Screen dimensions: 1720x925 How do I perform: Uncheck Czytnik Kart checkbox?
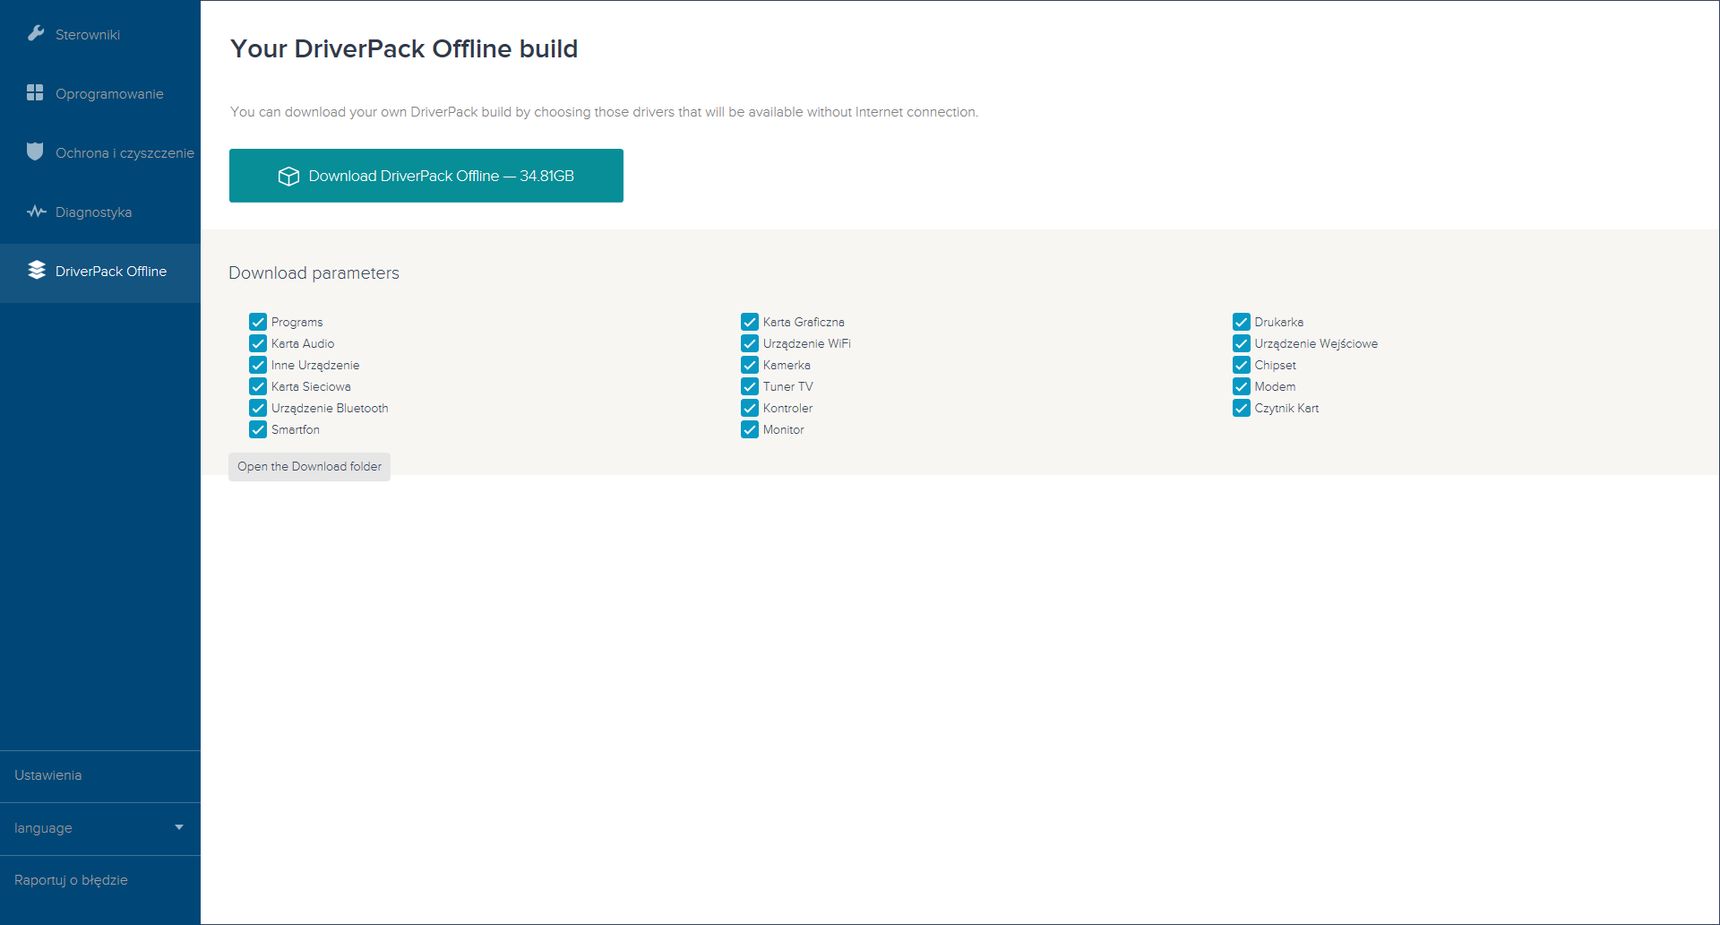click(x=1242, y=408)
